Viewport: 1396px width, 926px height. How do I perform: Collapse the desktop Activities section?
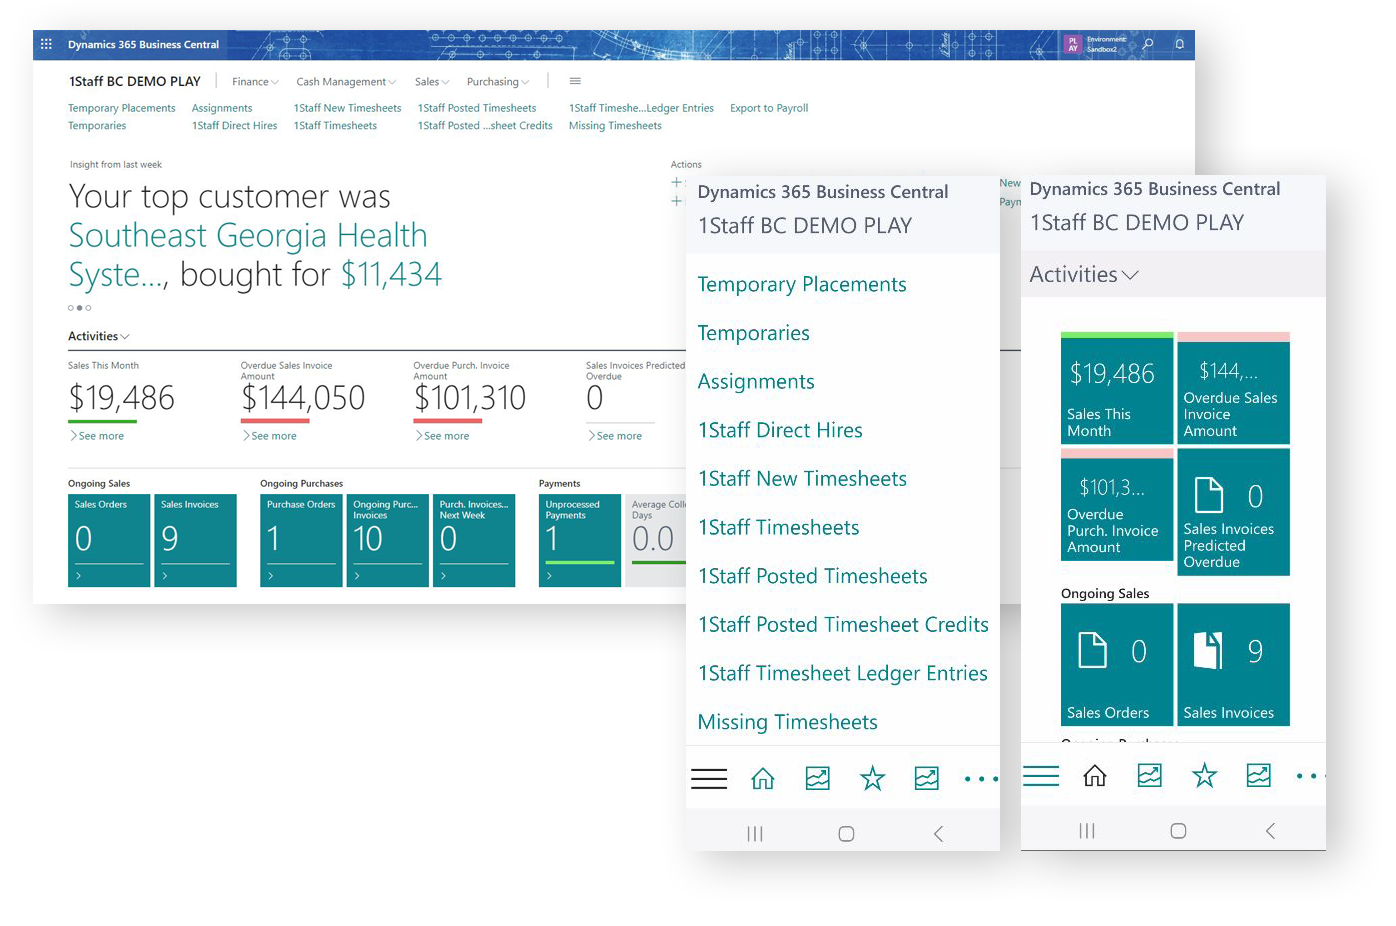click(x=98, y=336)
